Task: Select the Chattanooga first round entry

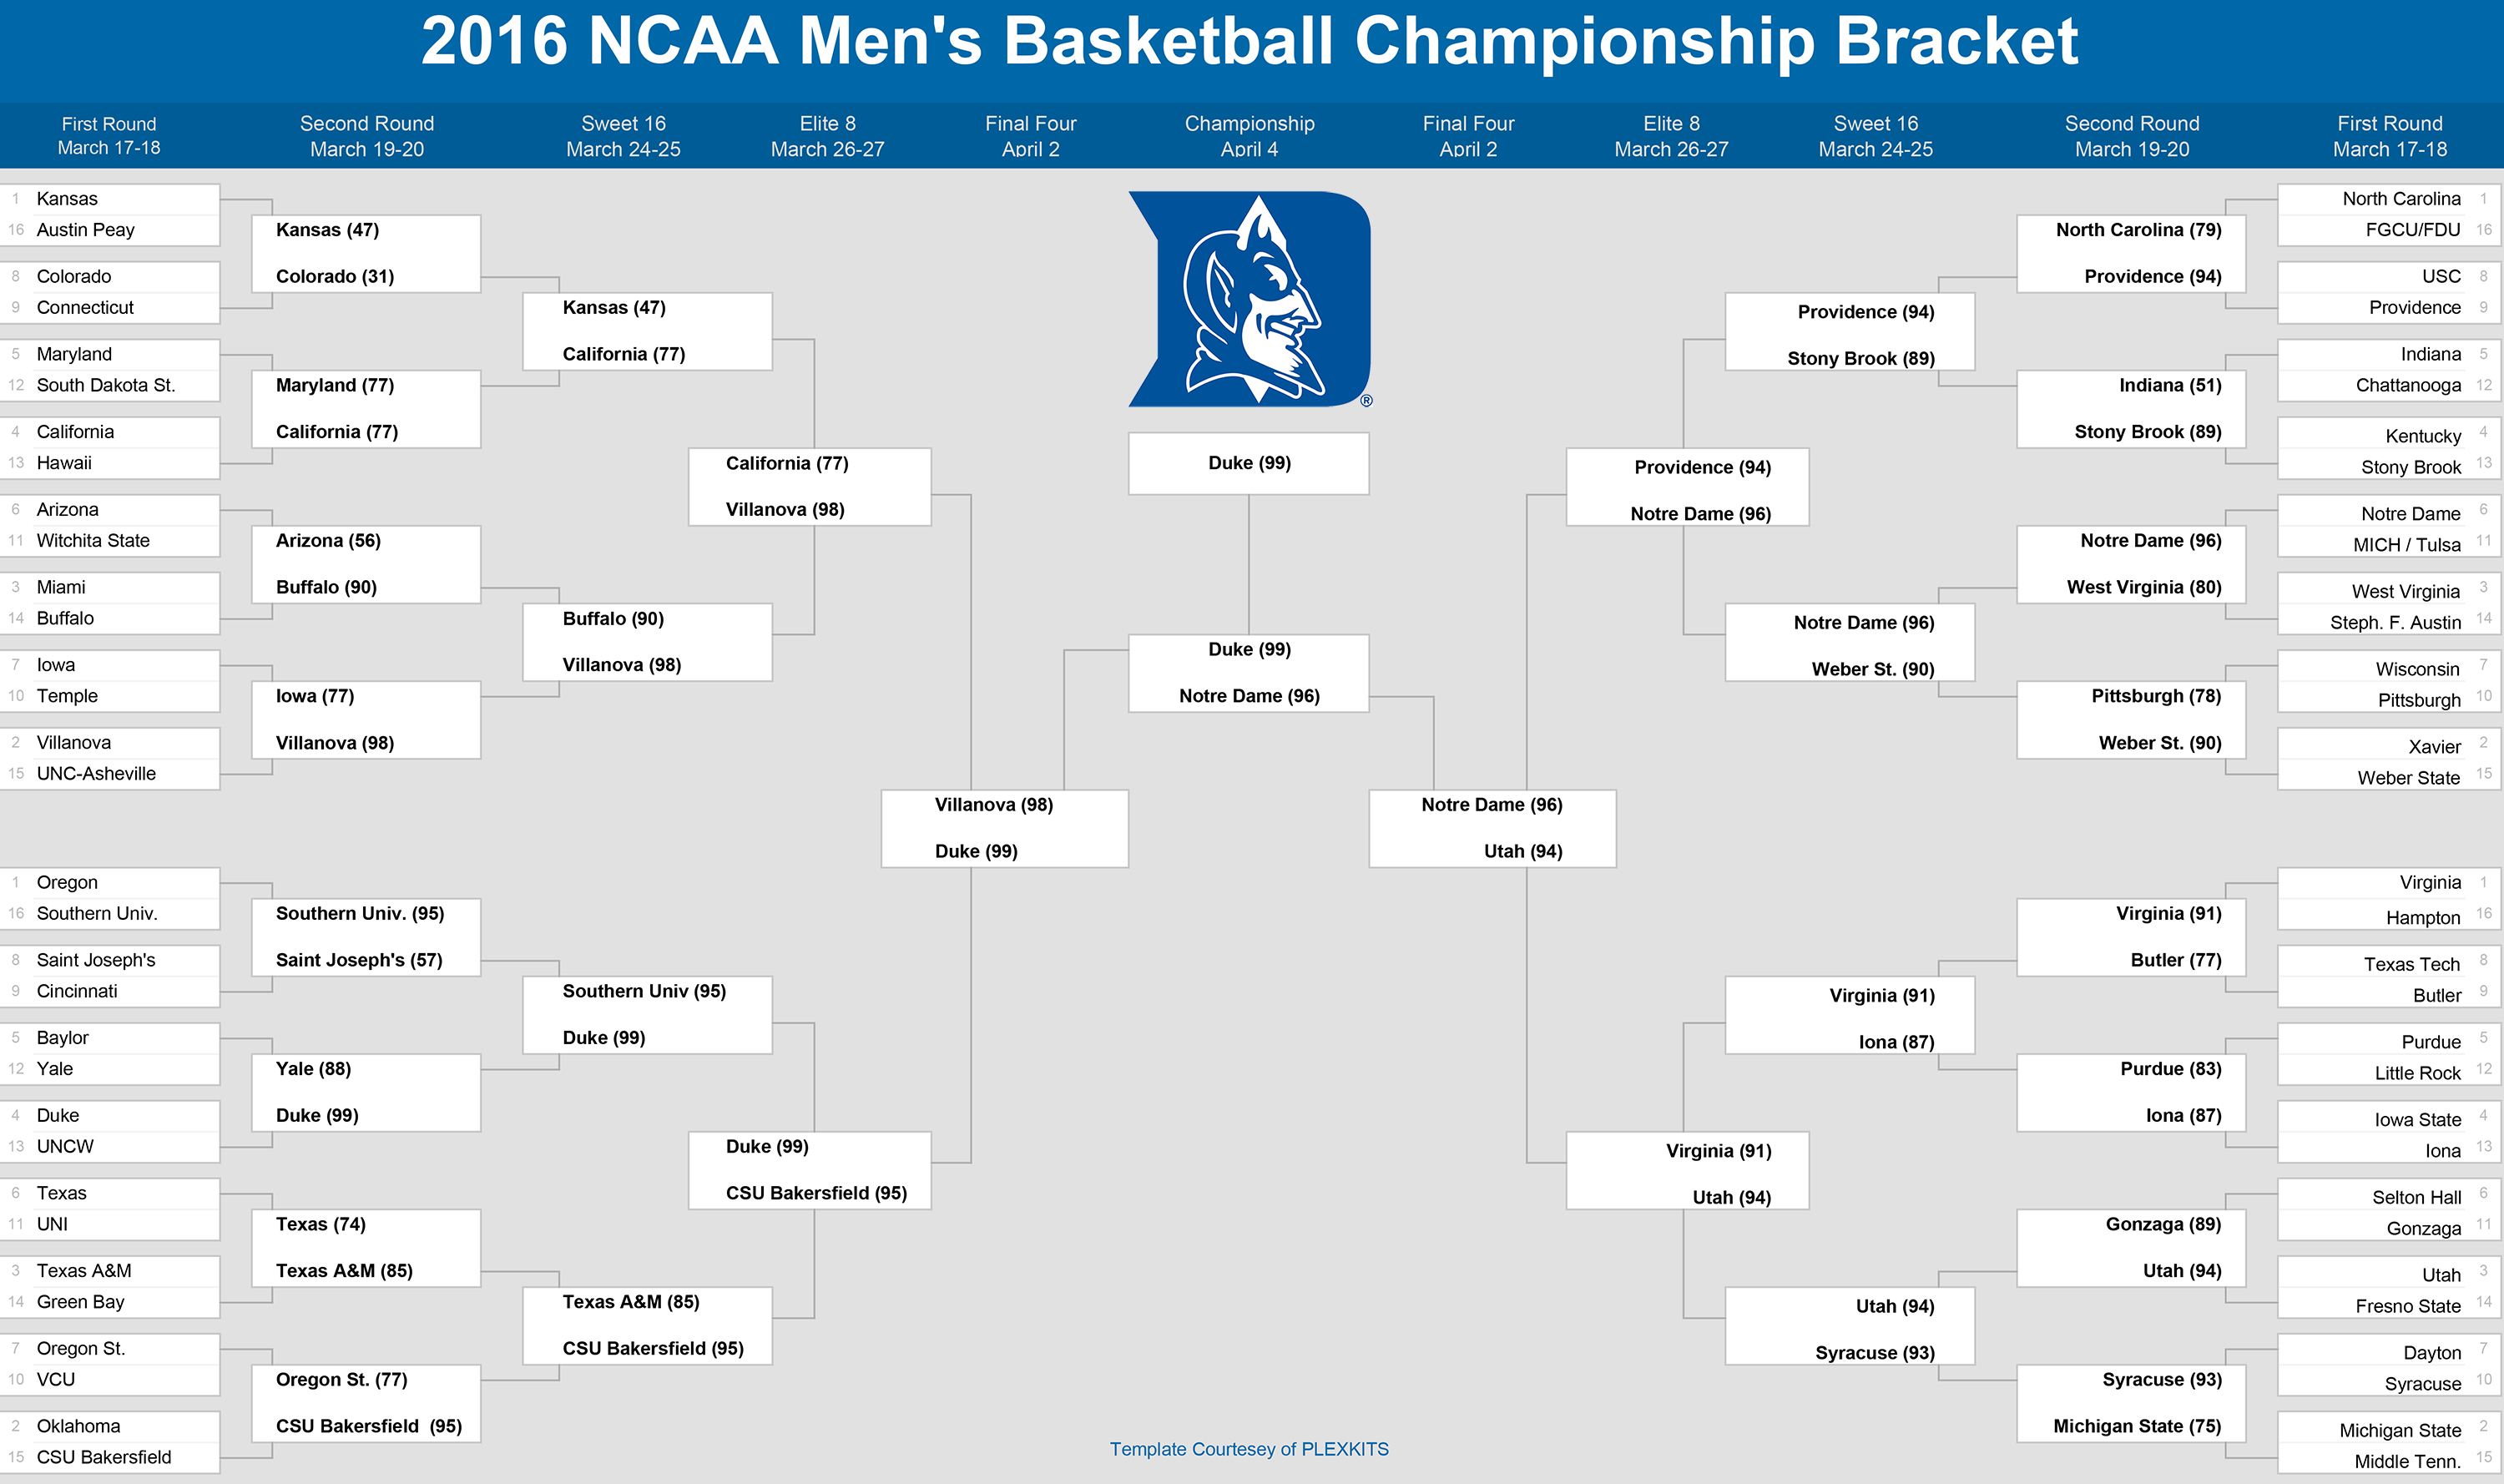Action: tap(2408, 385)
